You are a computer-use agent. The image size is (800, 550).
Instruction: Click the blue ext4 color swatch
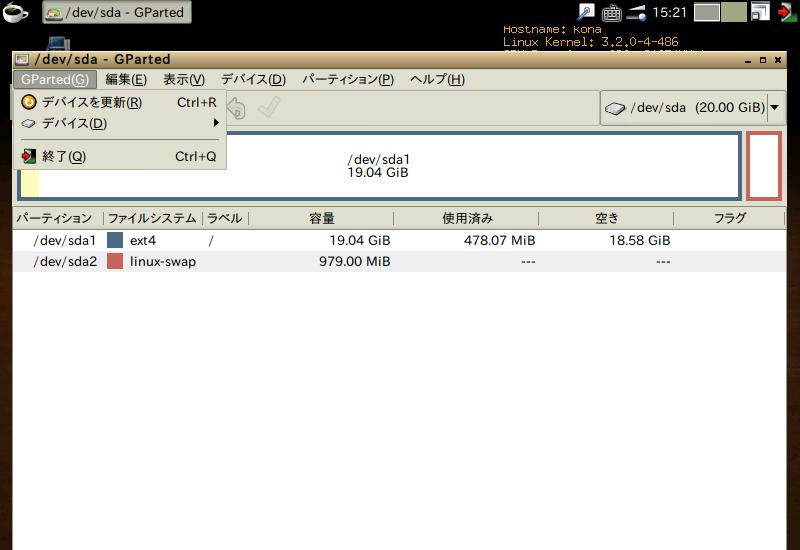(115, 240)
